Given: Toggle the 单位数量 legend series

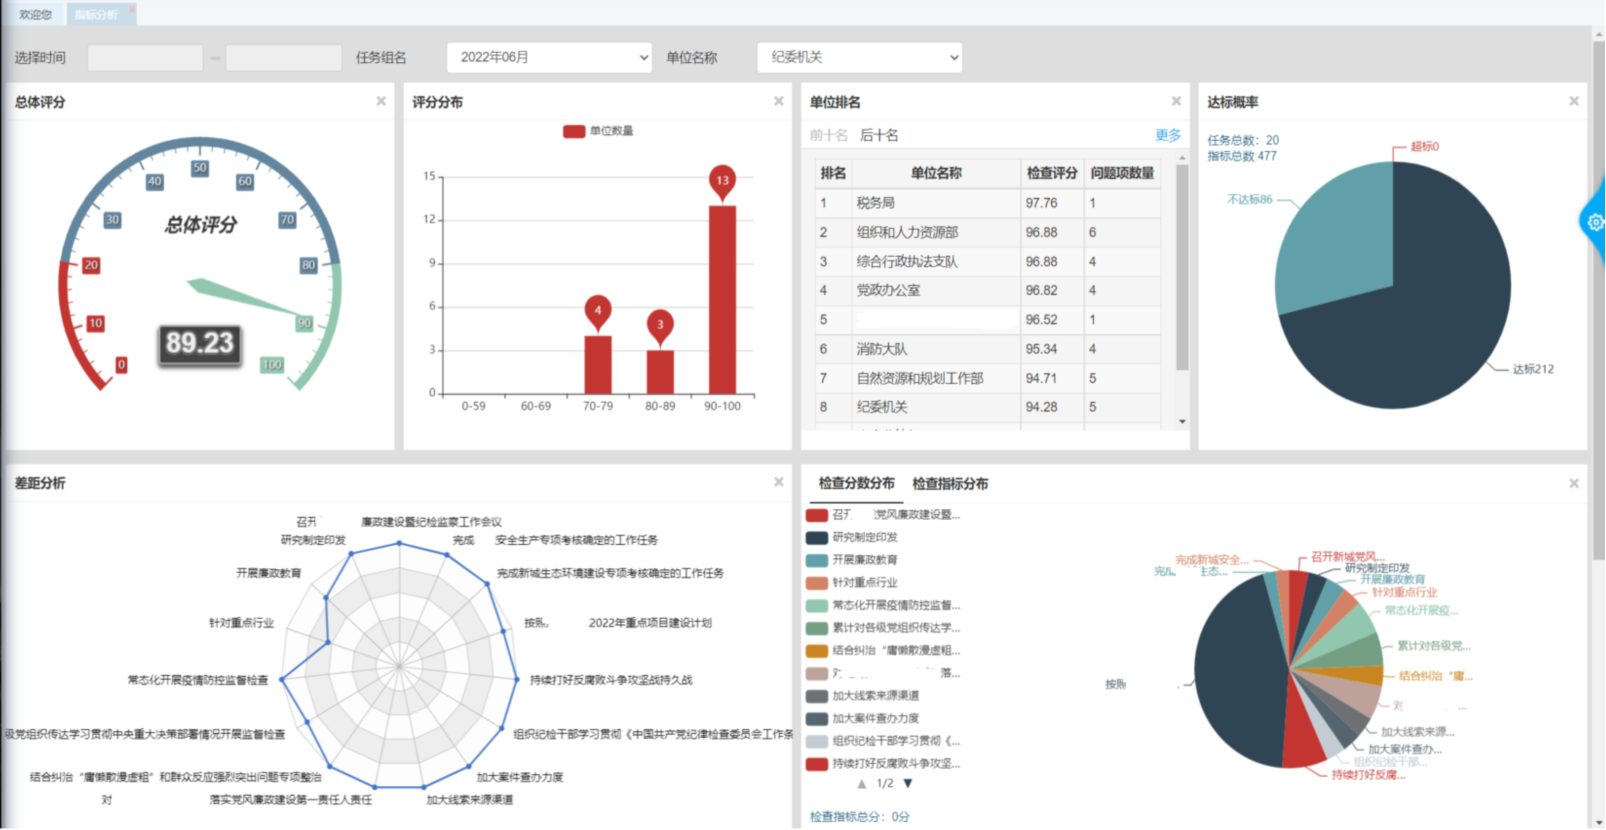Looking at the screenshot, I should [598, 131].
